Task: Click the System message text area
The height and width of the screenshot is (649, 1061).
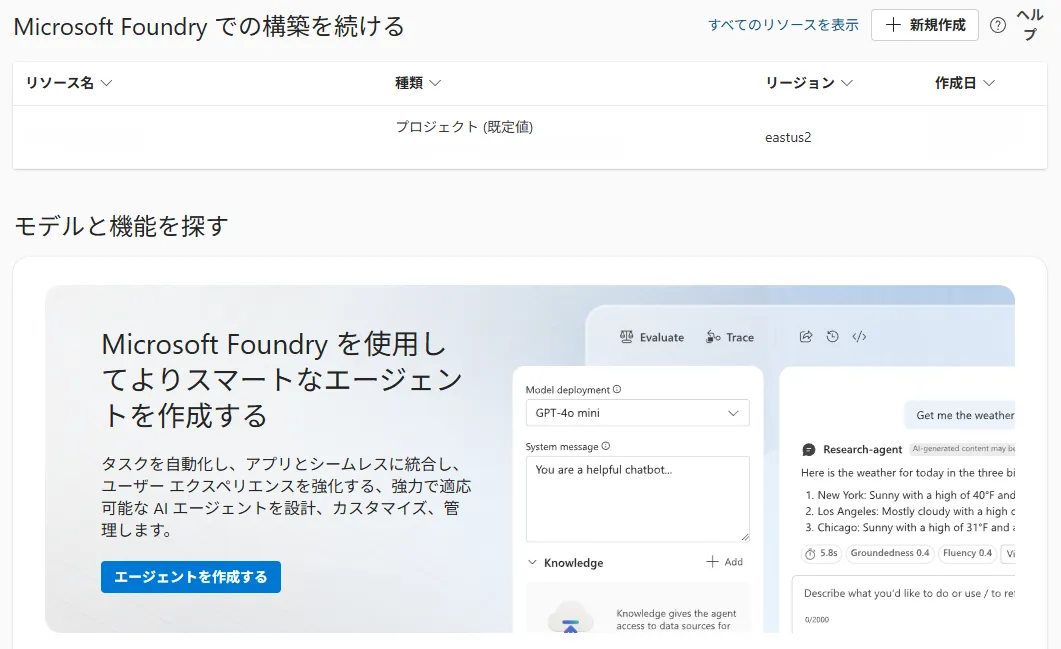Action: [637, 499]
